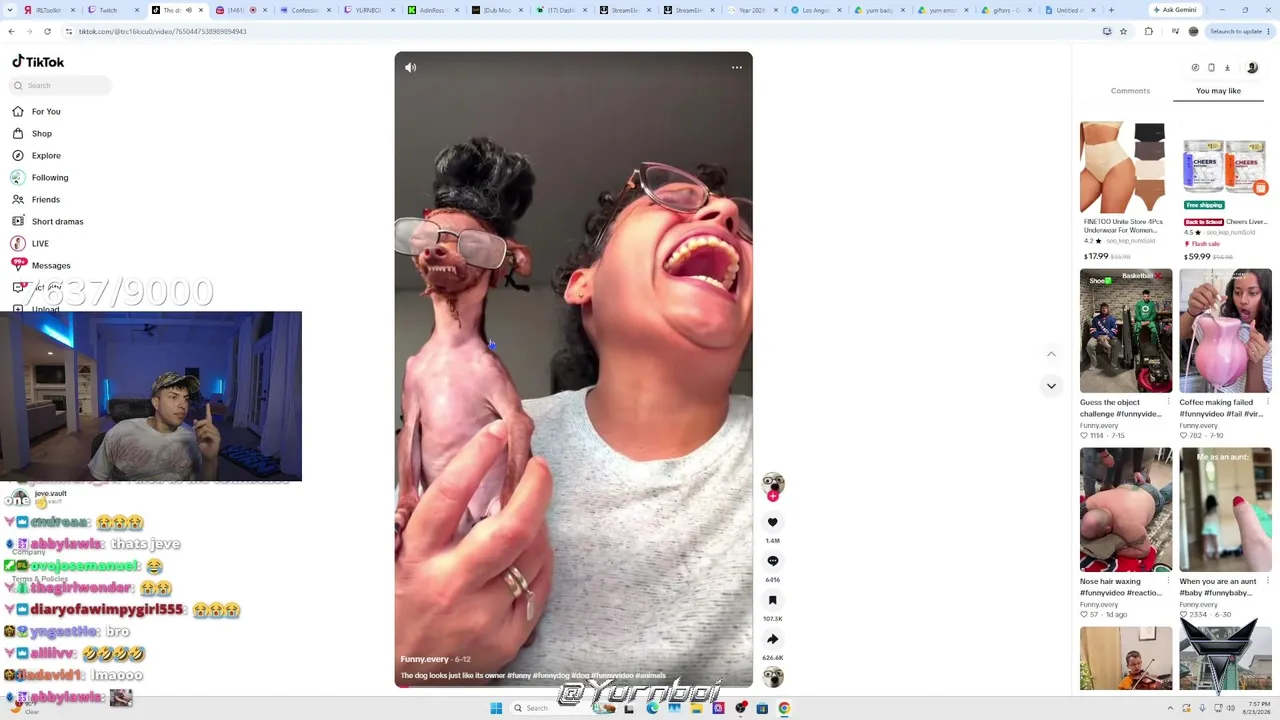Open the LIVE section

[x=40, y=244]
